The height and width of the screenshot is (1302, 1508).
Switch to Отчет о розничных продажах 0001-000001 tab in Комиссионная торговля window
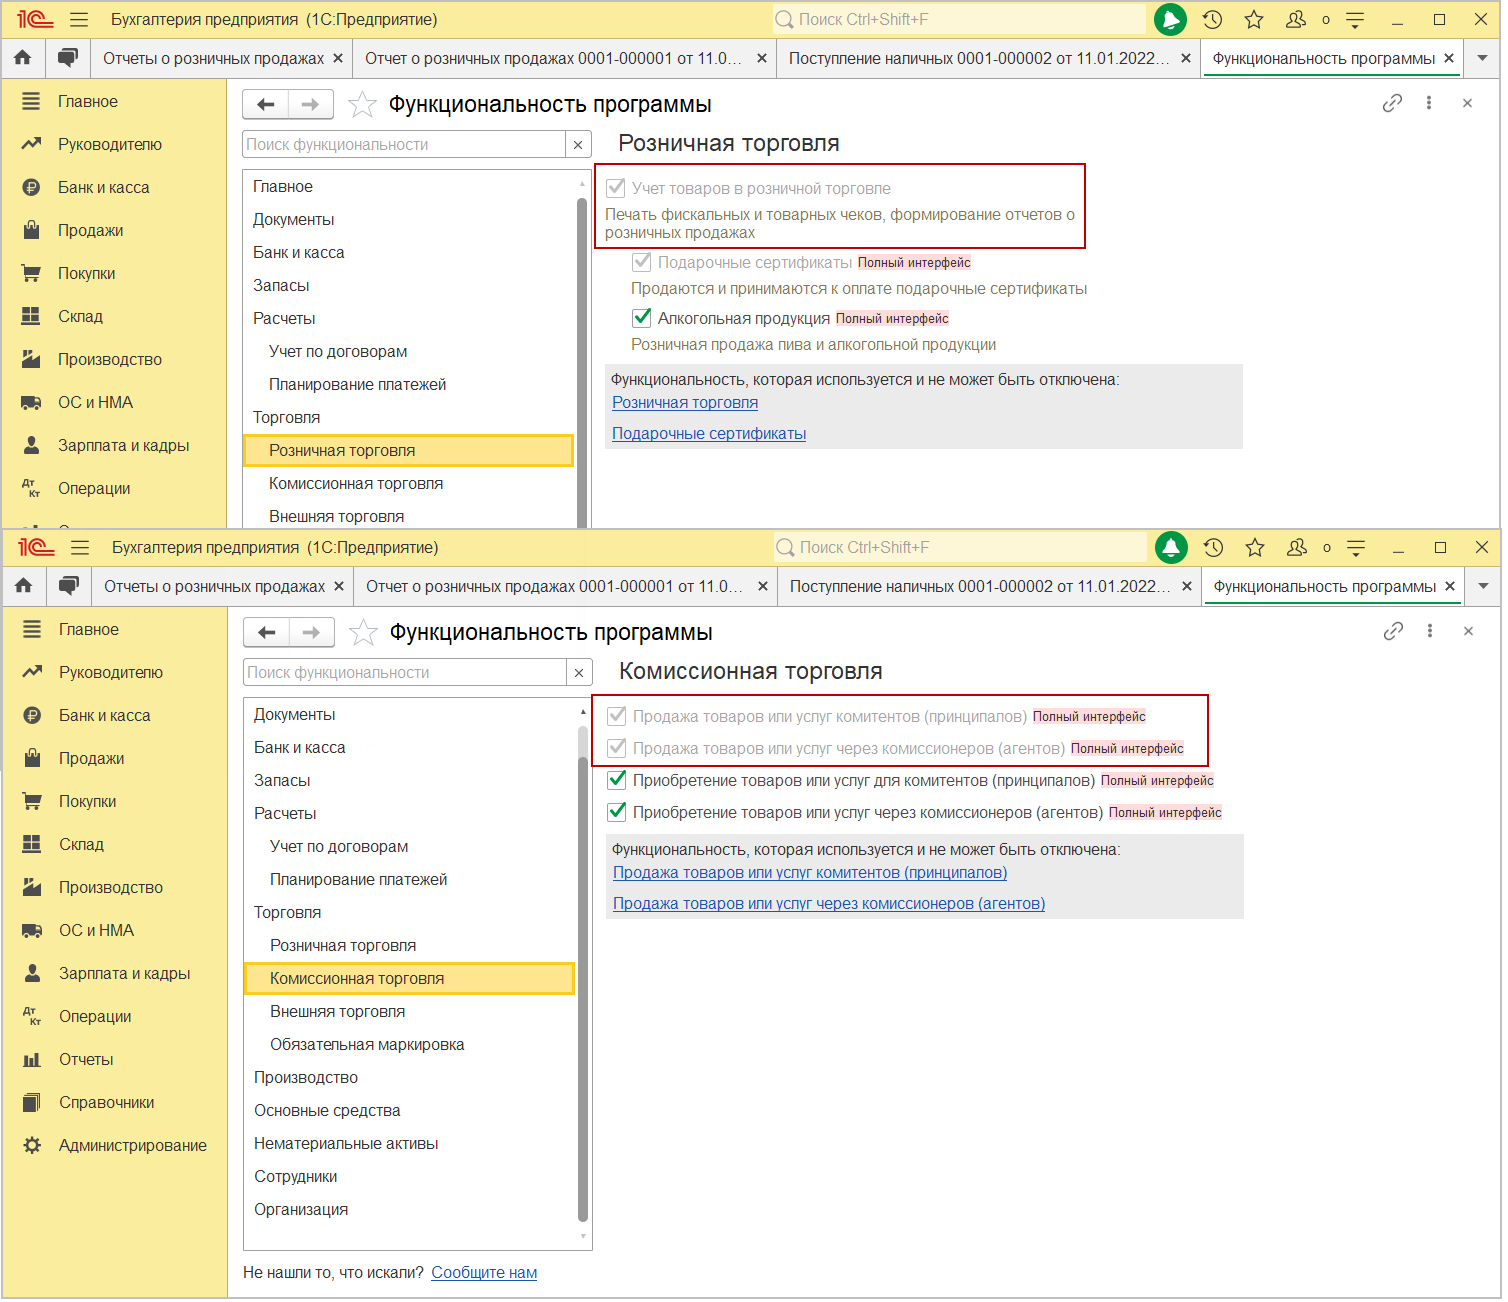554,586
